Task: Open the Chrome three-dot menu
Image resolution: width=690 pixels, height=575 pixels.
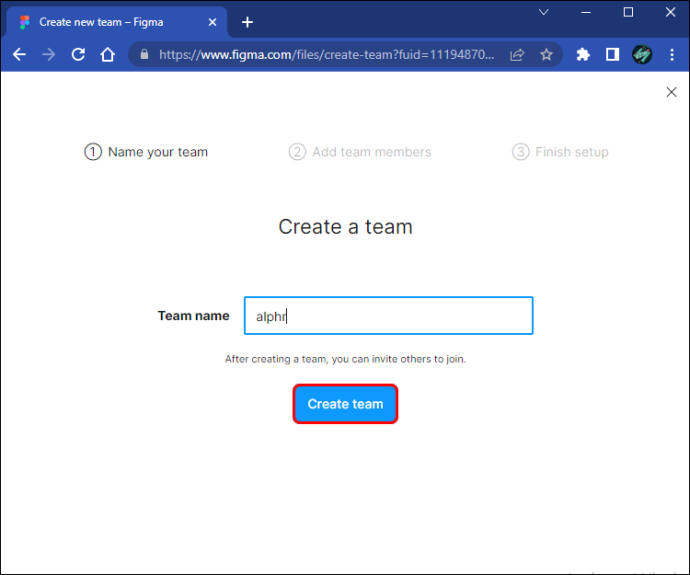Action: coord(672,55)
